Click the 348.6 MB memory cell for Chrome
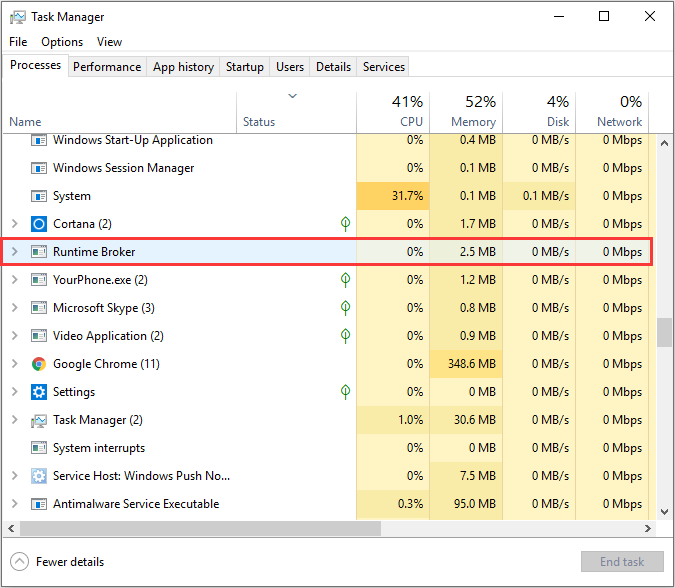Image resolution: width=675 pixels, height=588 pixels. point(466,364)
